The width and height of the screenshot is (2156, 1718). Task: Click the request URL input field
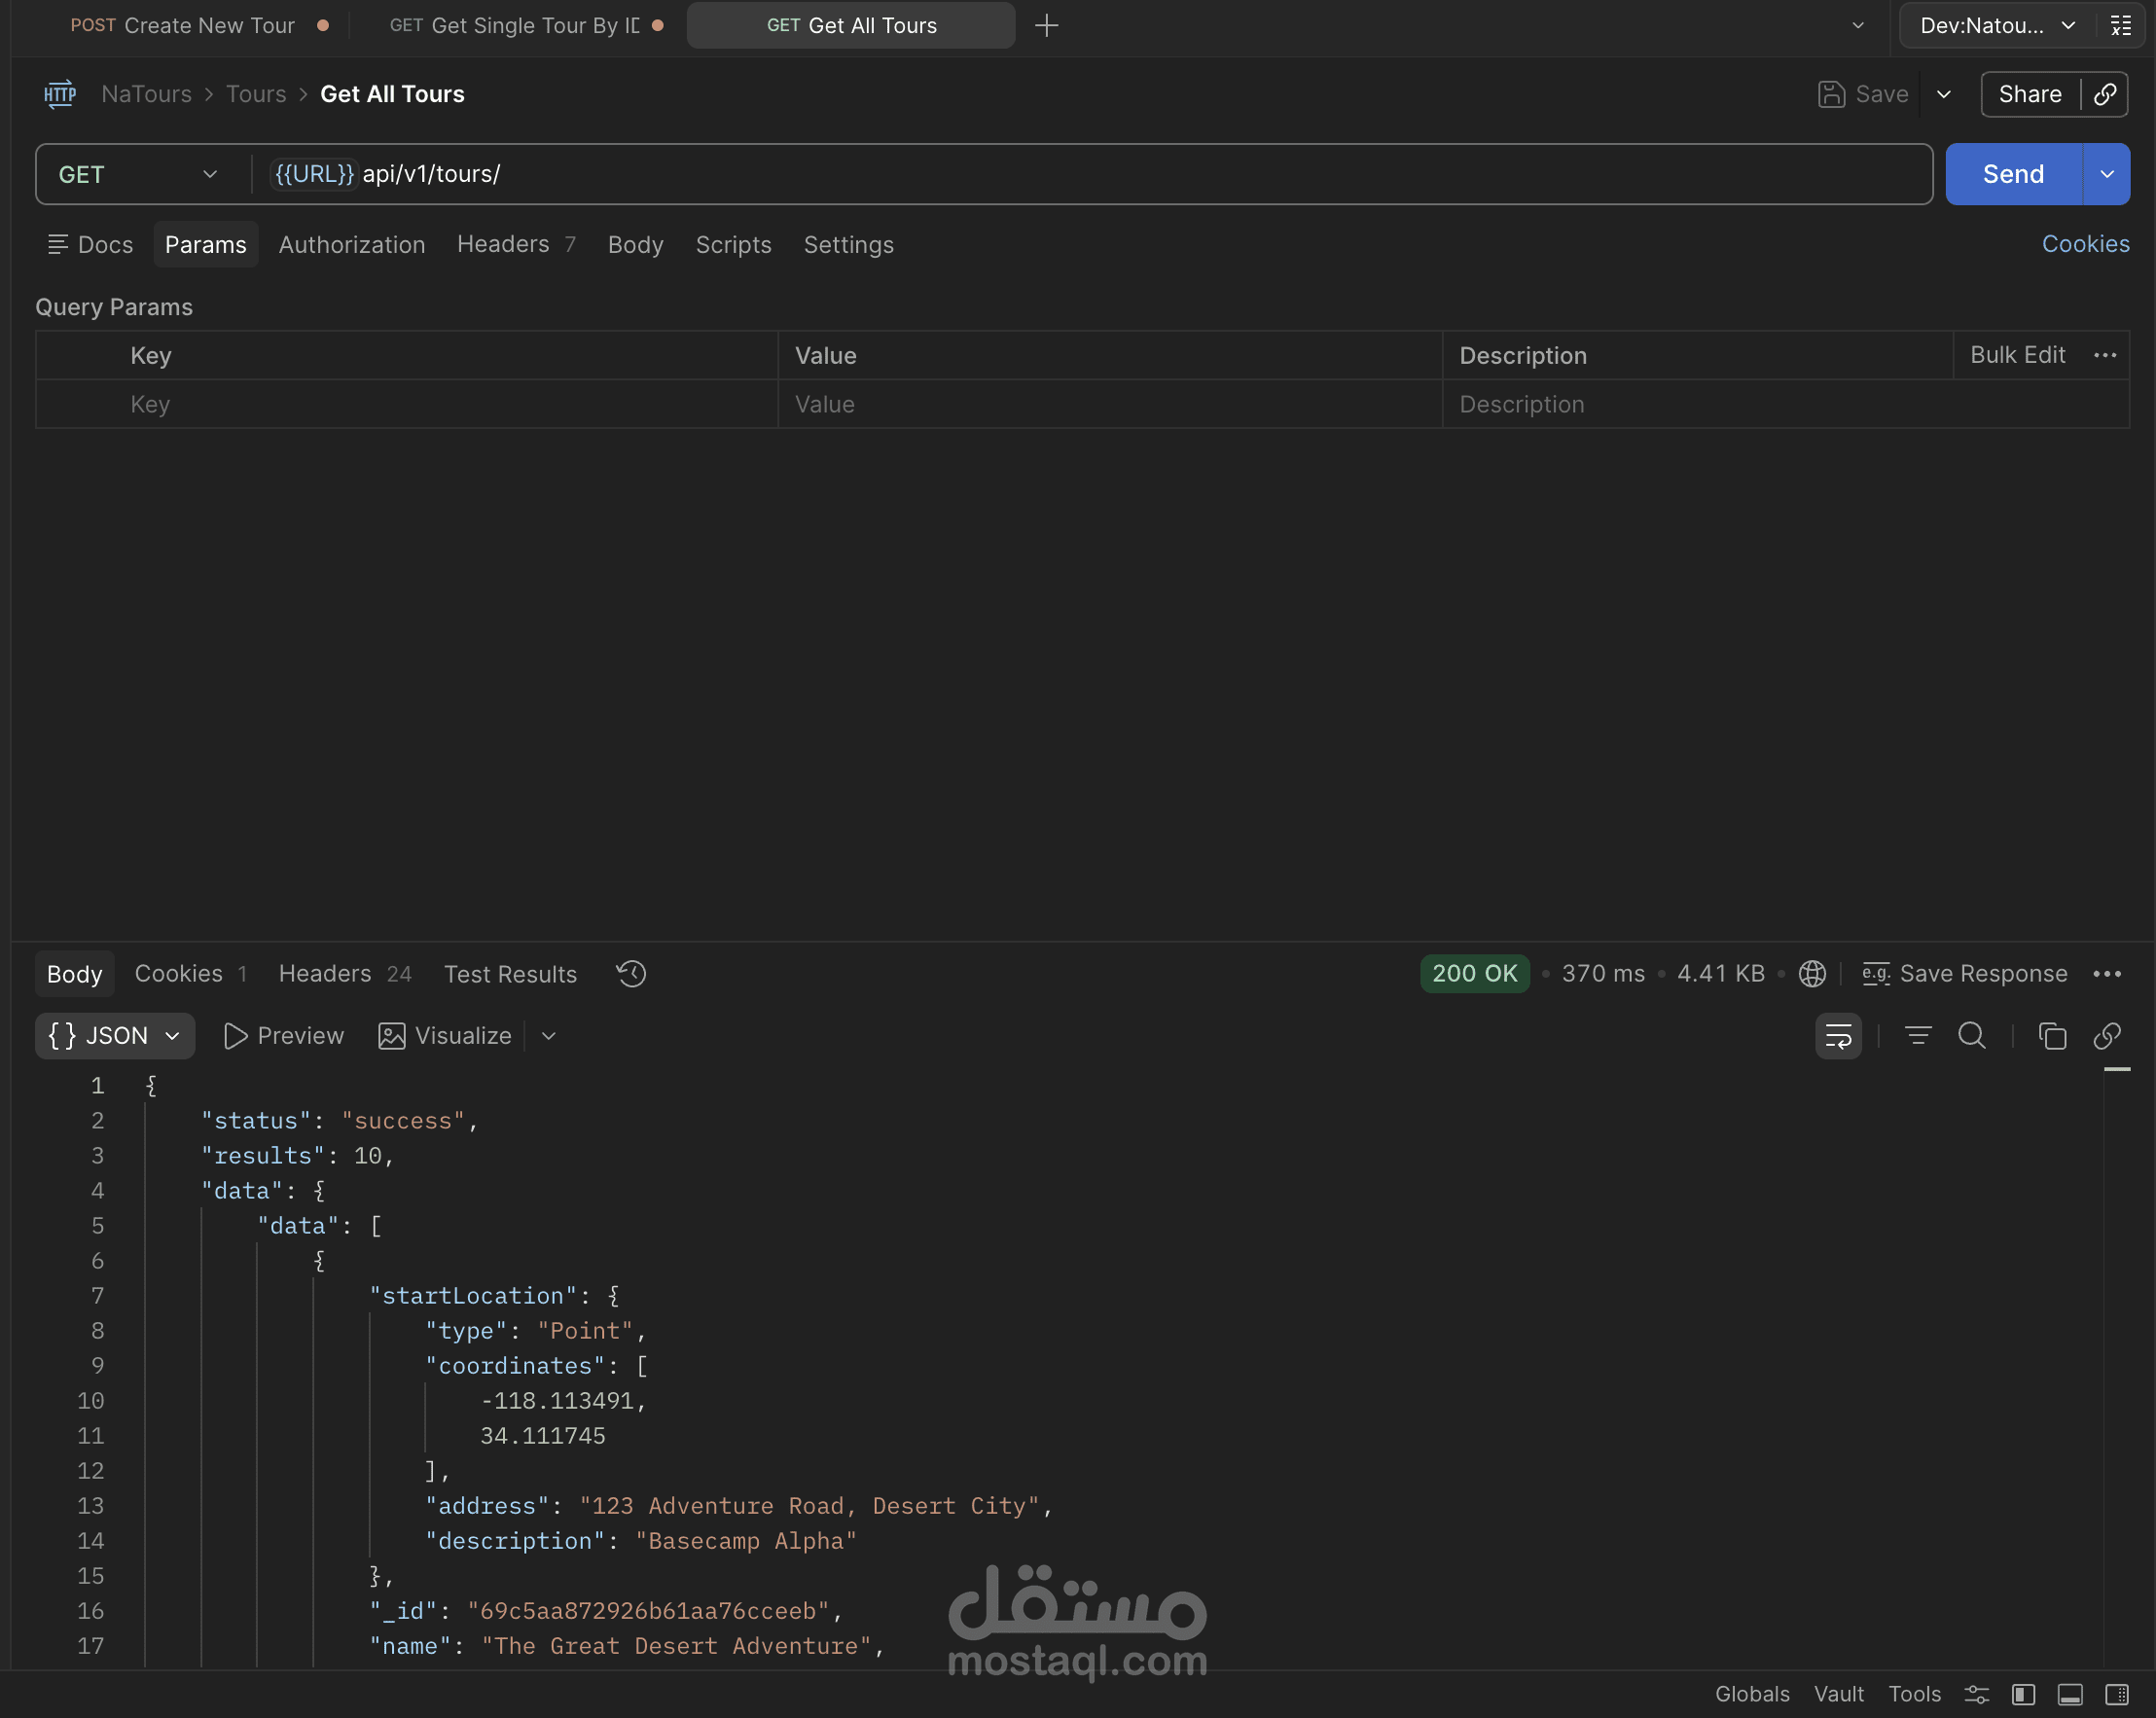click(1100, 174)
